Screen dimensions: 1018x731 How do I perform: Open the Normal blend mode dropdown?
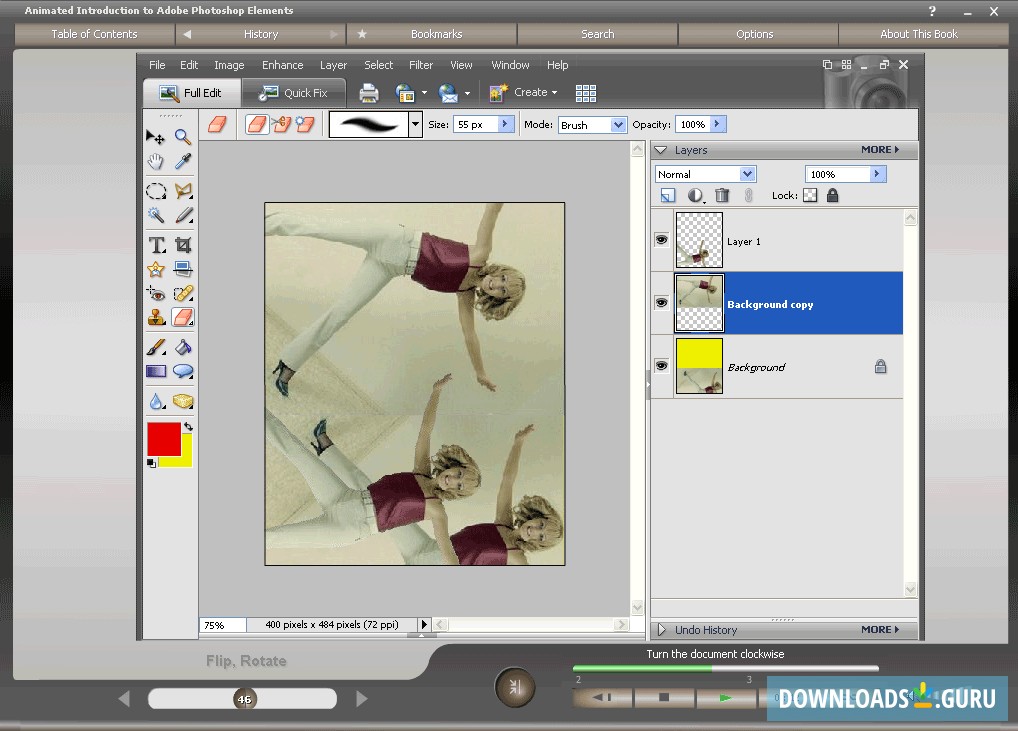747,174
